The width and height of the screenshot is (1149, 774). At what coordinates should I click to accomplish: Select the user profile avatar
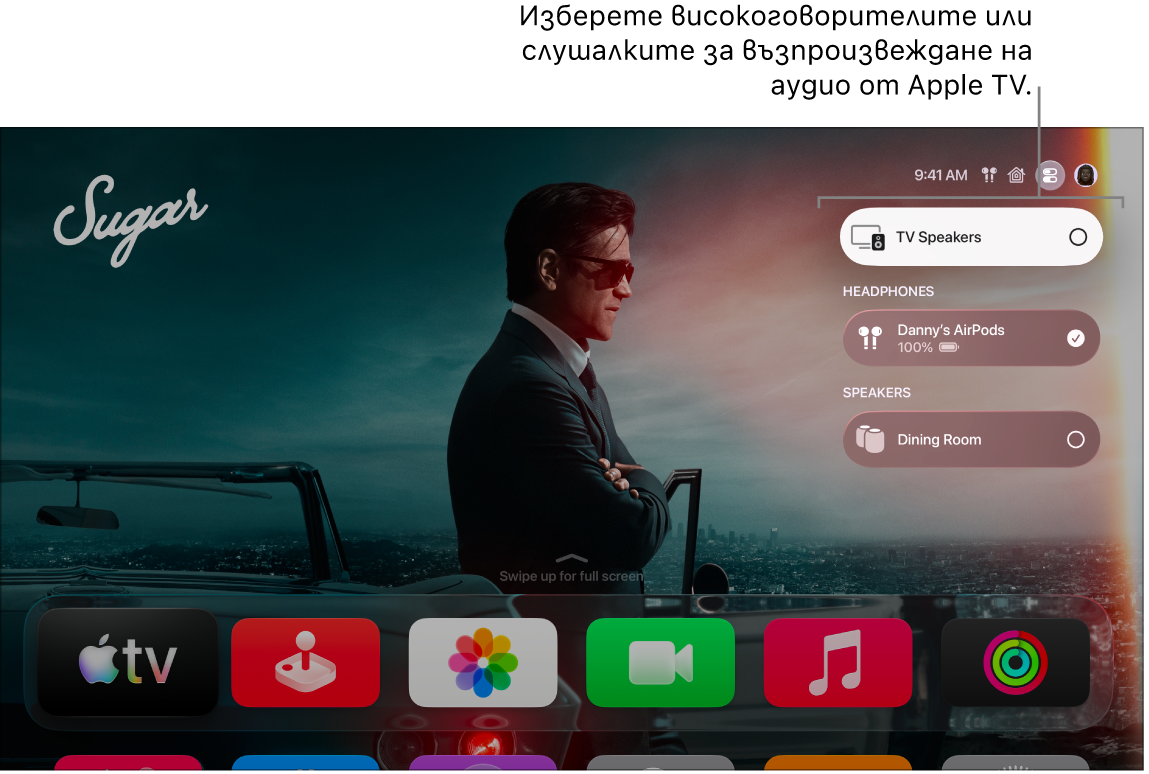pyautogui.click(x=1085, y=175)
